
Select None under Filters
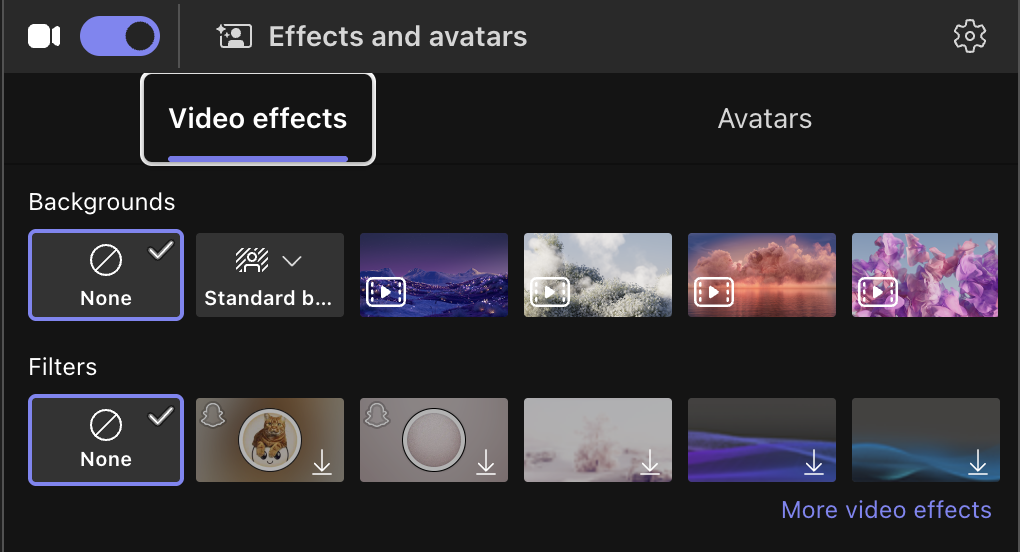pyautogui.click(x=106, y=440)
